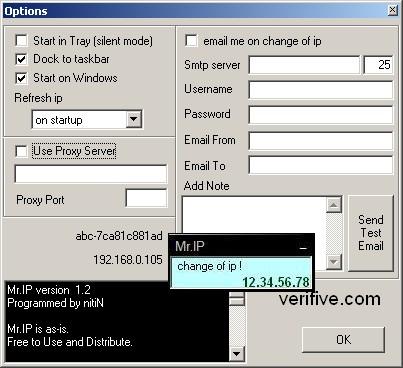Open the Refresh ip dropdown arrow
This screenshot has height=368, width=403.
[x=134, y=119]
